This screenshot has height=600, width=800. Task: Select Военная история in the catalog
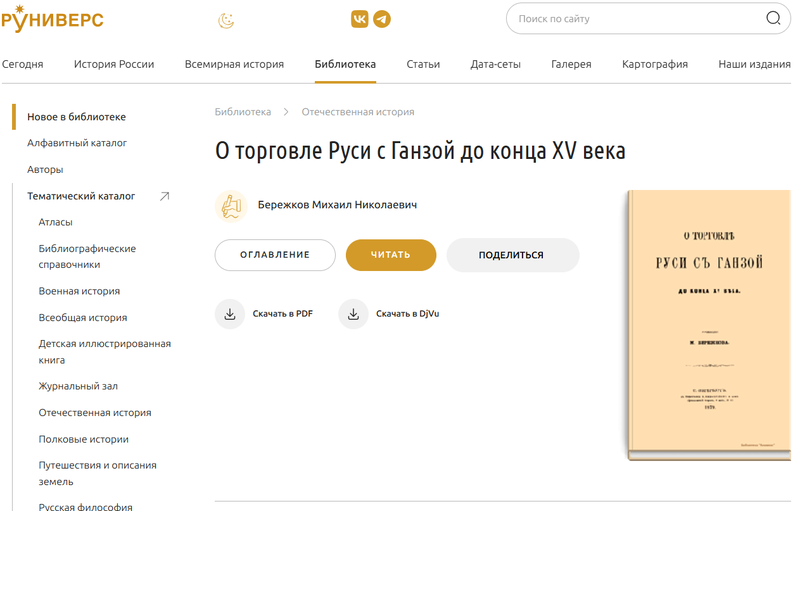point(79,291)
